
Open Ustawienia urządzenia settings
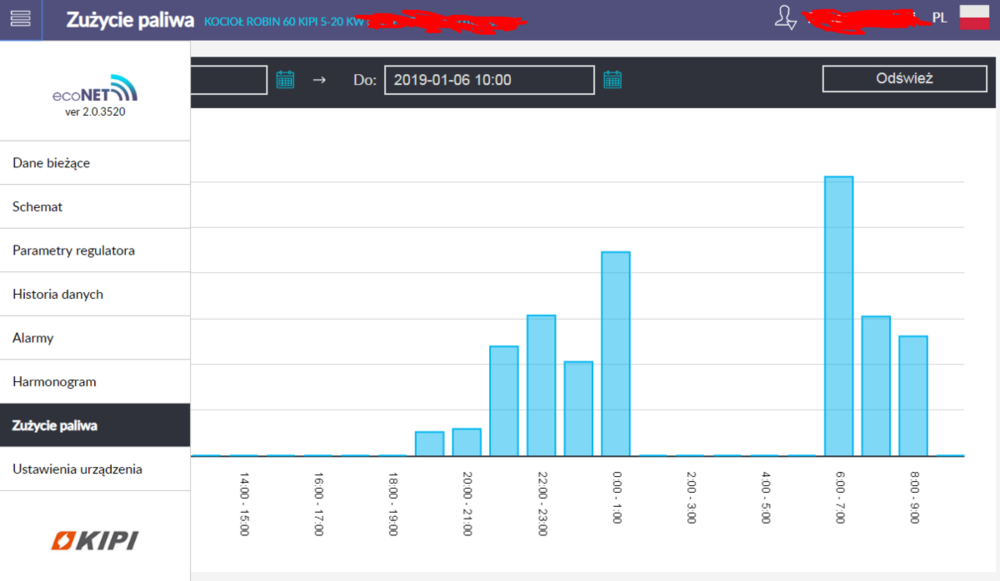pyautogui.click(x=95, y=469)
